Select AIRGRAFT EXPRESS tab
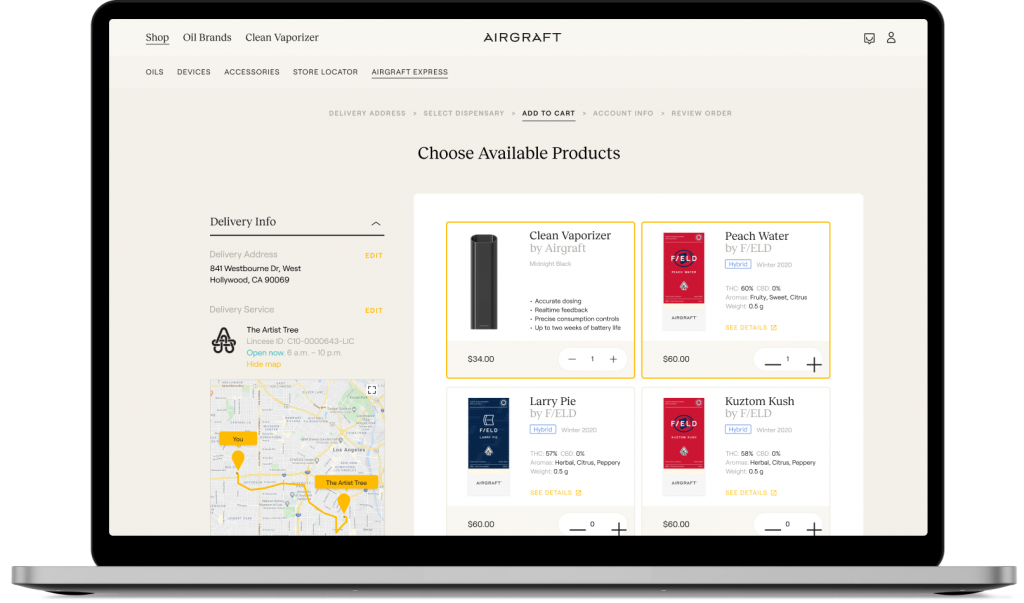 409,72
